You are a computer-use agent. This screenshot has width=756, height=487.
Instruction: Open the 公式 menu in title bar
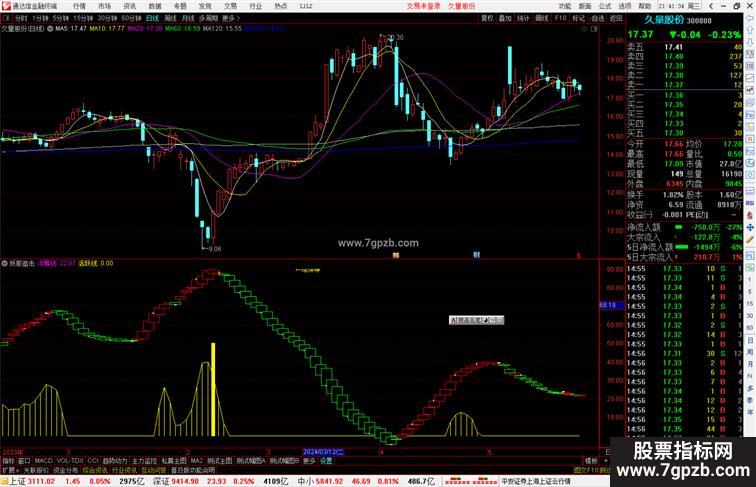pyautogui.click(x=605, y=6)
